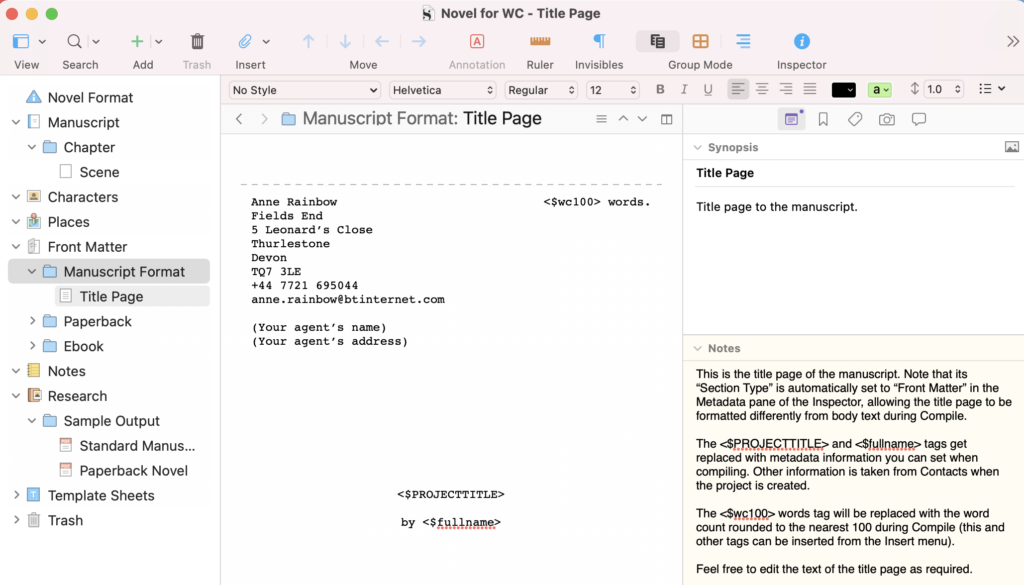Open the No Style dropdown
The width and height of the screenshot is (1024, 585).
pos(304,90)
